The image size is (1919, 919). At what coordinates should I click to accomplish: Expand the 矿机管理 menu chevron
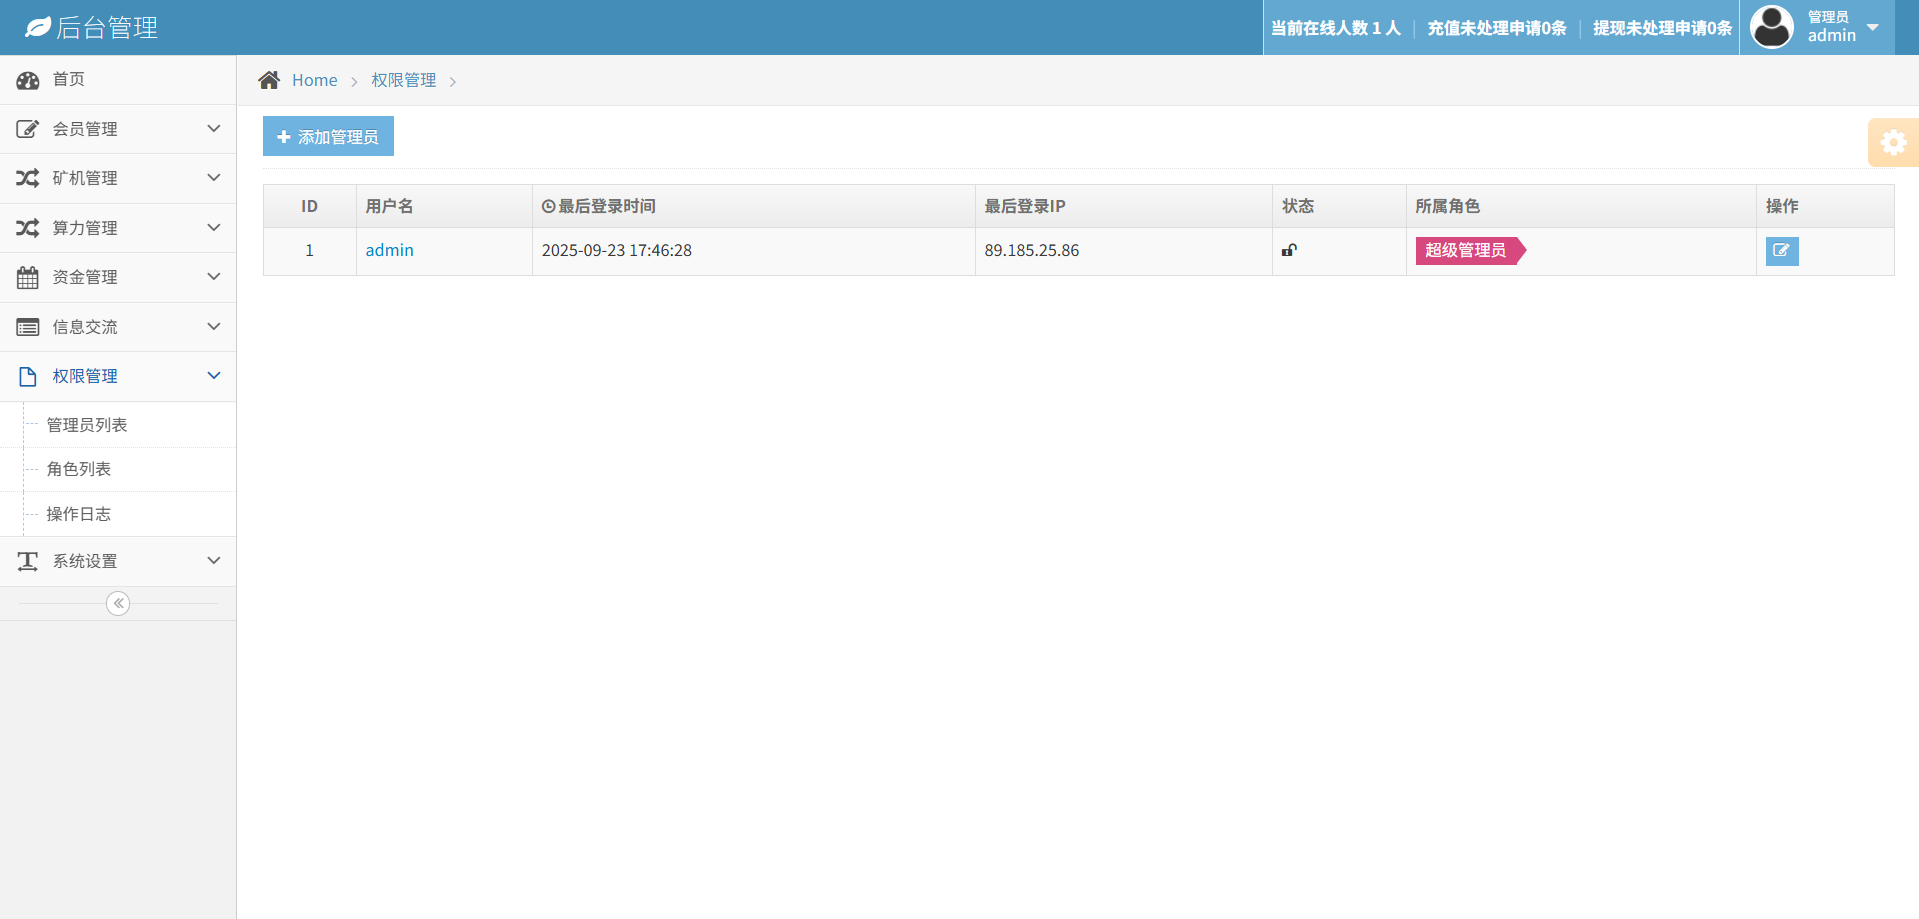(x=213, y=178)
